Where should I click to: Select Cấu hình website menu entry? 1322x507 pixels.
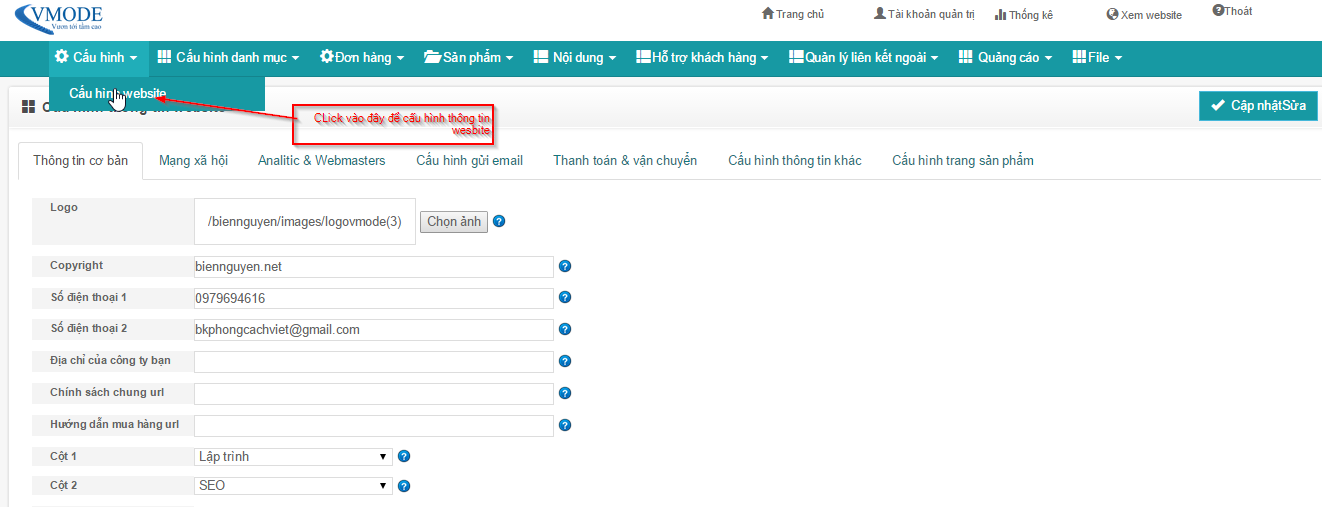click(x=117, y=93)
